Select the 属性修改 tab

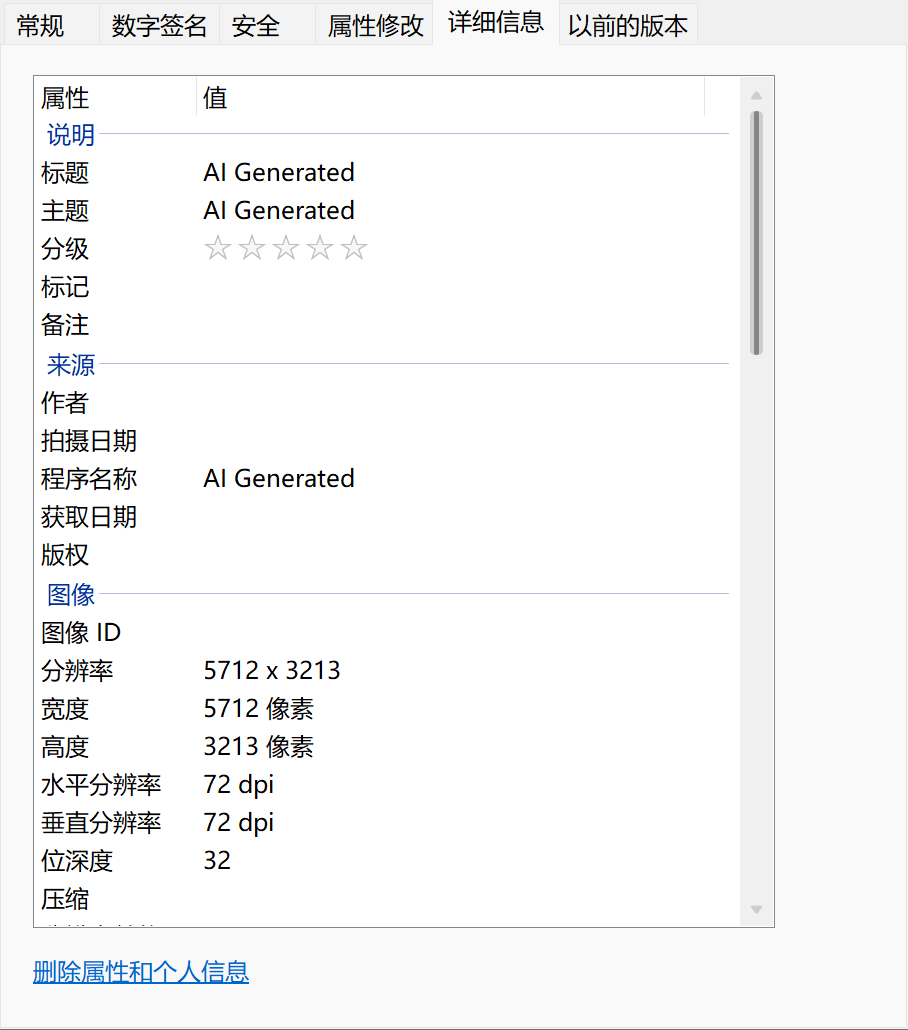375,26
